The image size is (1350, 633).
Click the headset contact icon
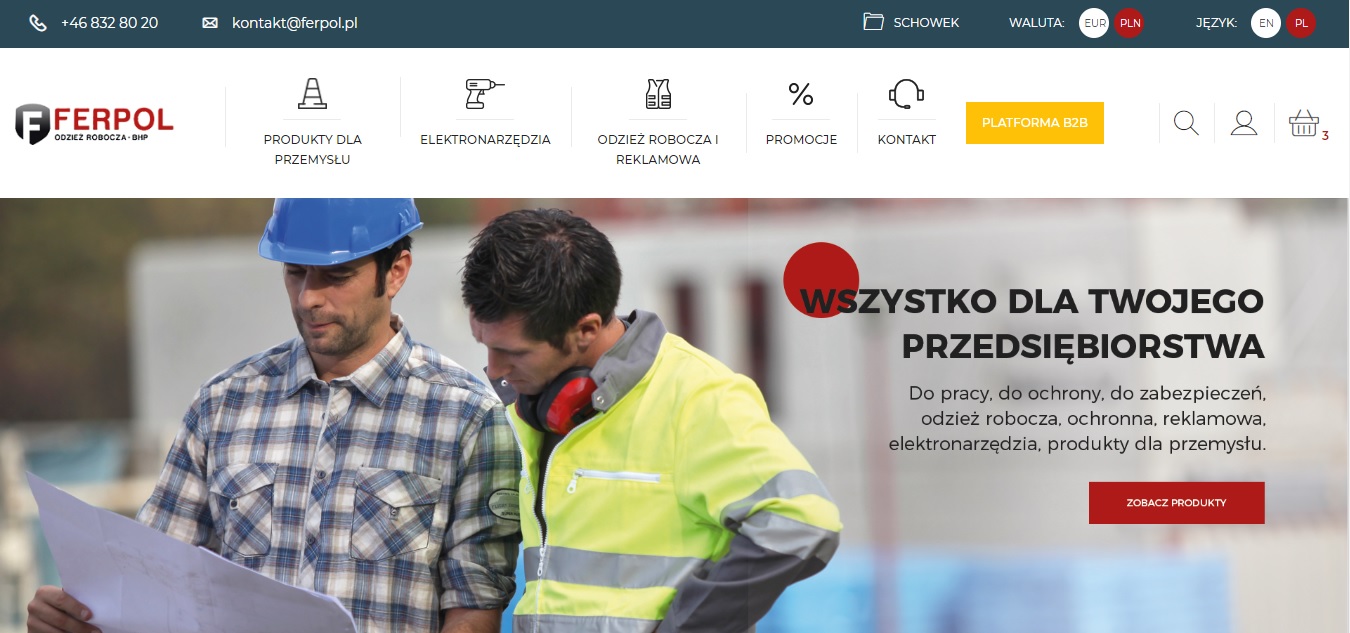(906, 94)
